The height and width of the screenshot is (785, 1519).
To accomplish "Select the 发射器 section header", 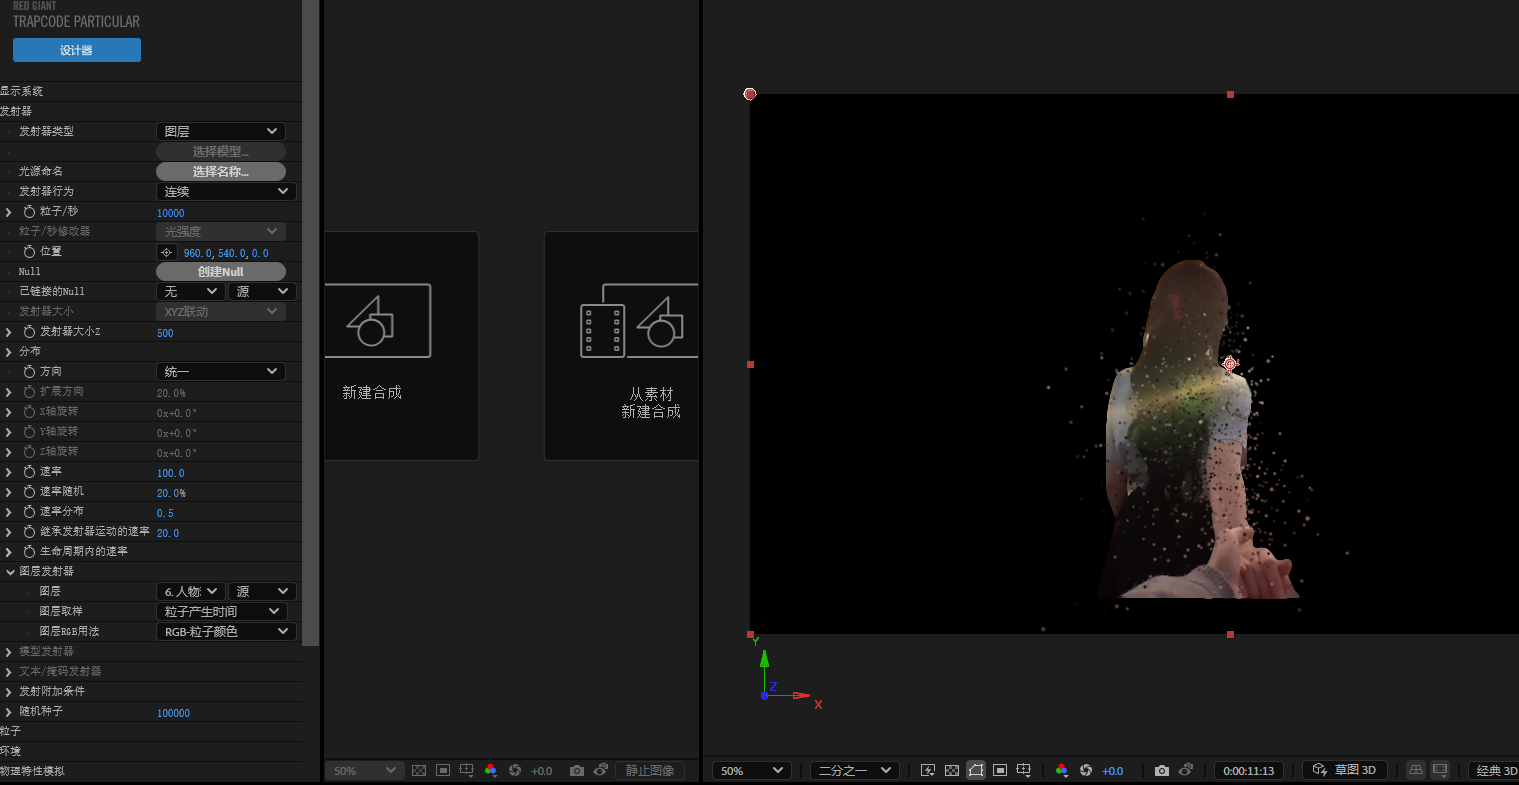I will click(x=17, y=111).
